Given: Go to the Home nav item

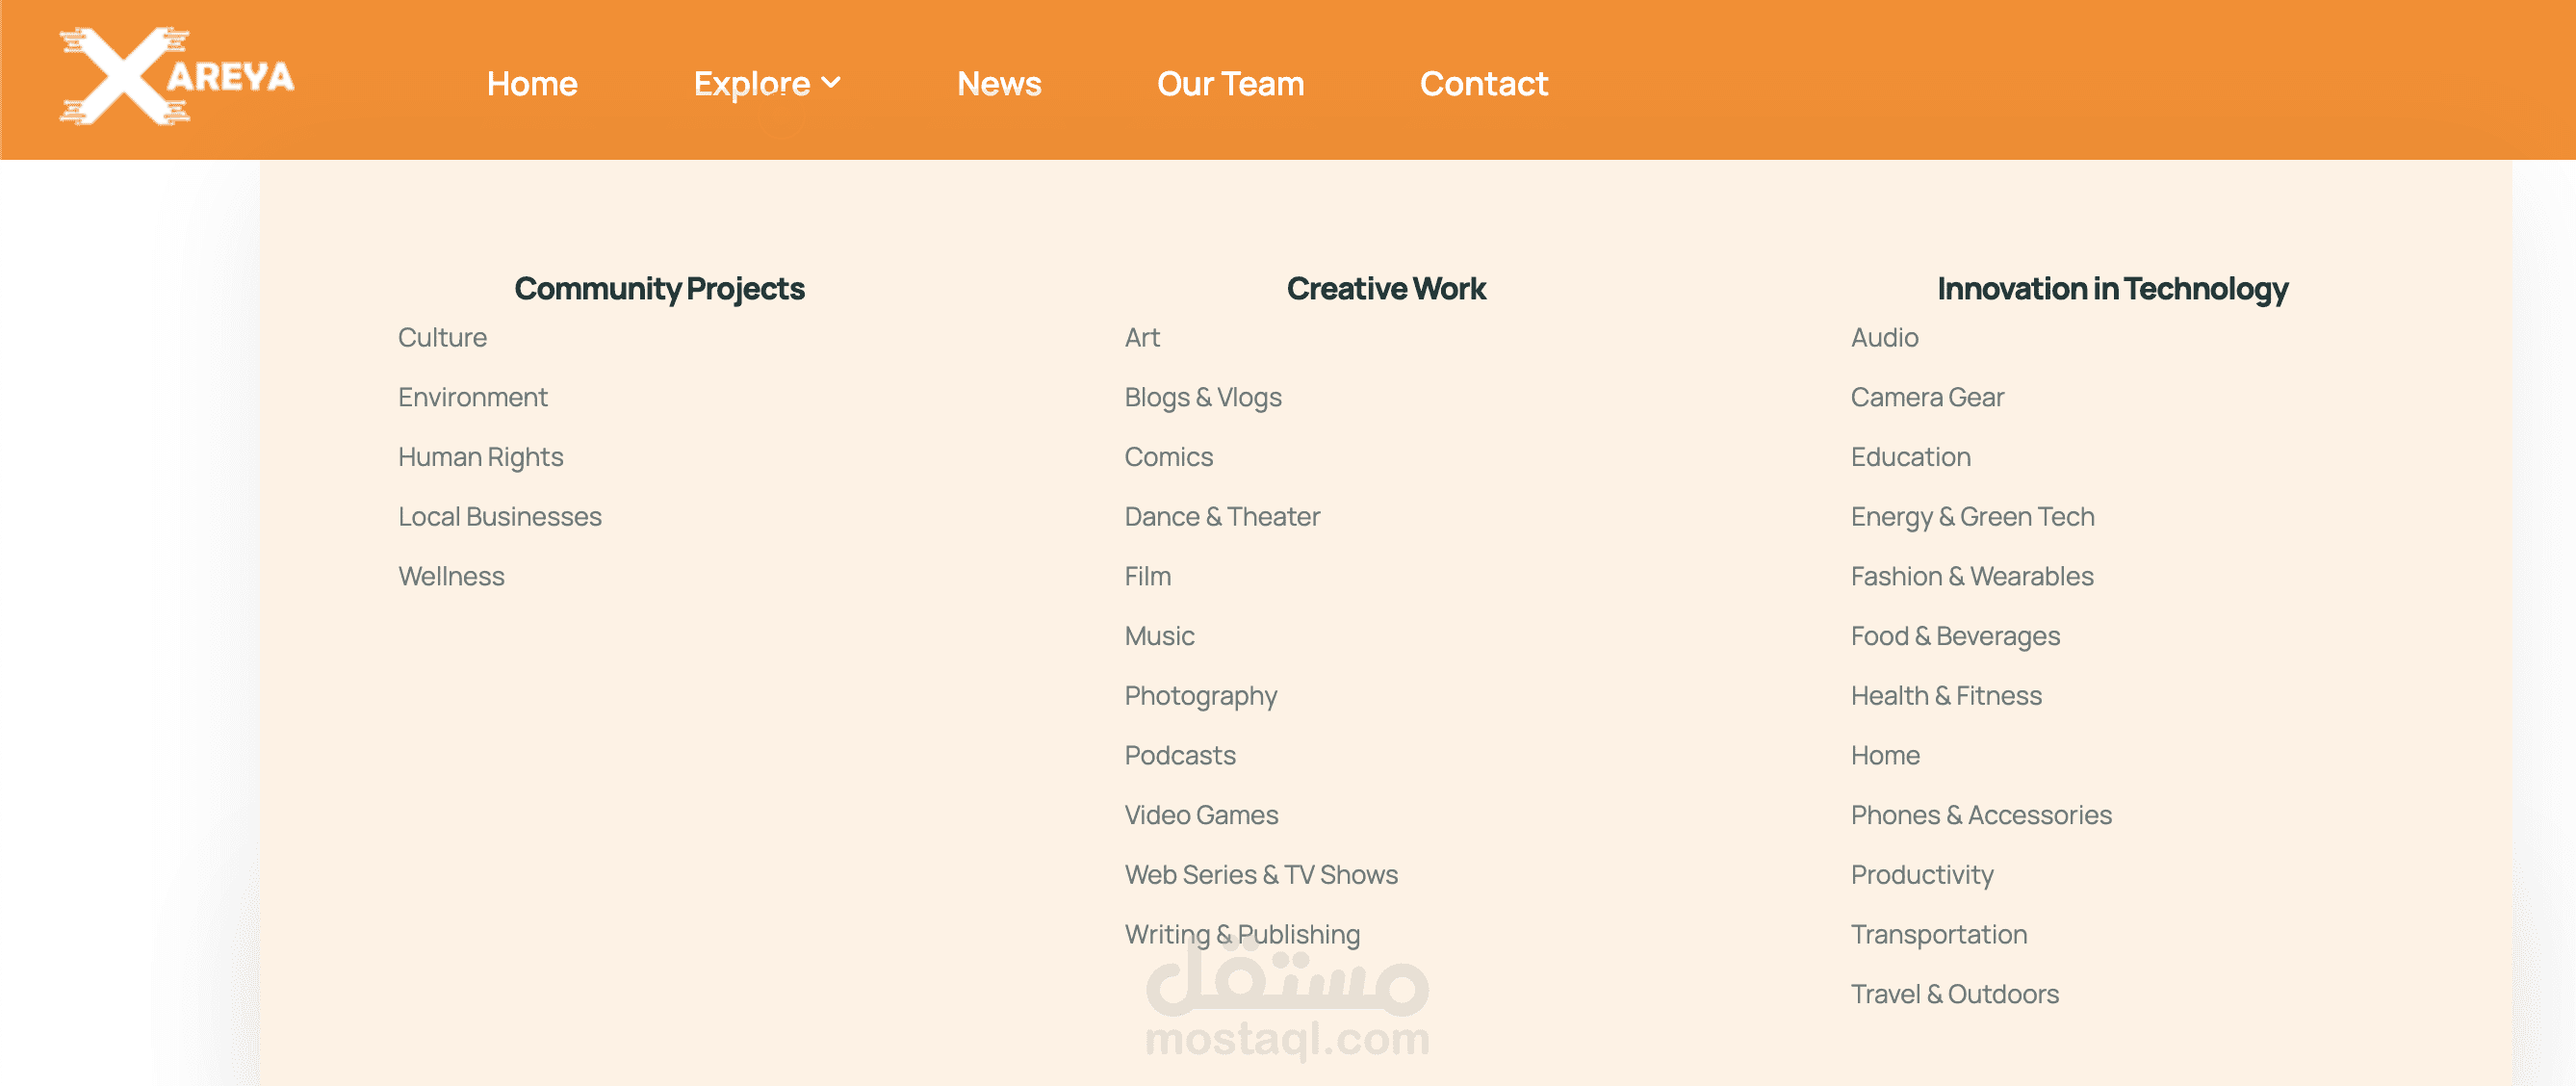Looking at the screenshot, I should [532, 83].
